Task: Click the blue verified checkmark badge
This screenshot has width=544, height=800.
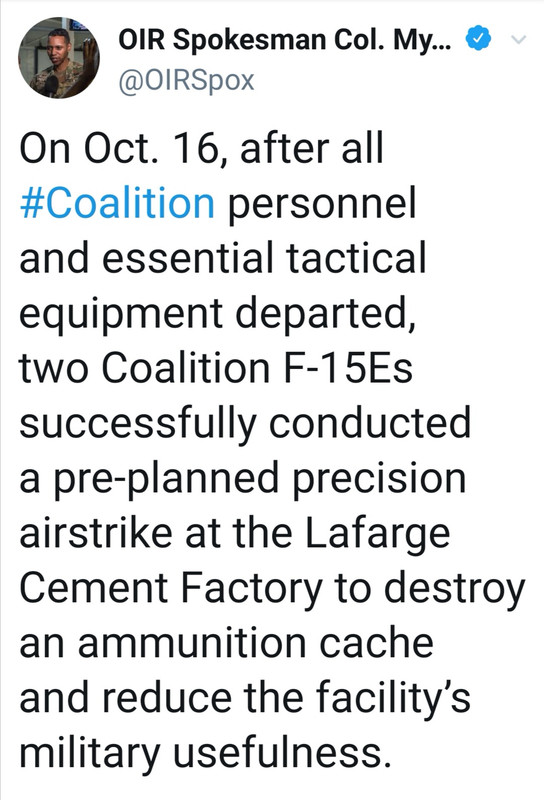Action: pos(478,38)
